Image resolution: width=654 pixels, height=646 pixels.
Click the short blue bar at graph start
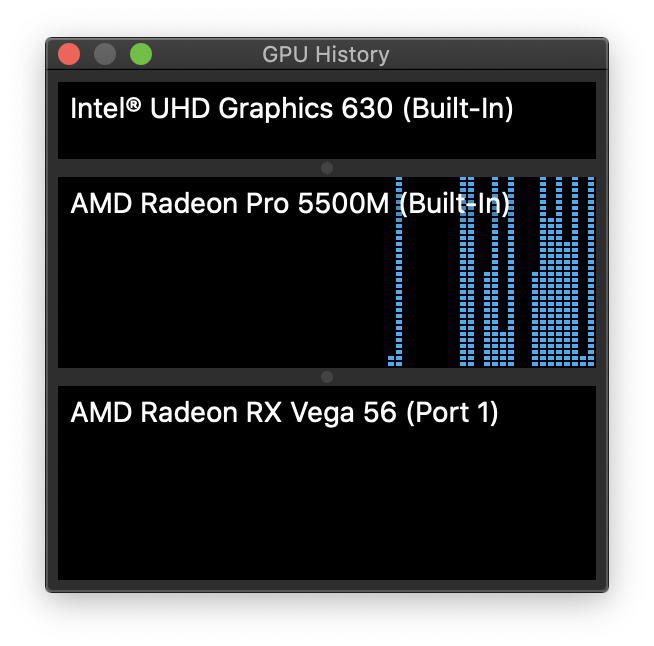(x=391, y=361)
